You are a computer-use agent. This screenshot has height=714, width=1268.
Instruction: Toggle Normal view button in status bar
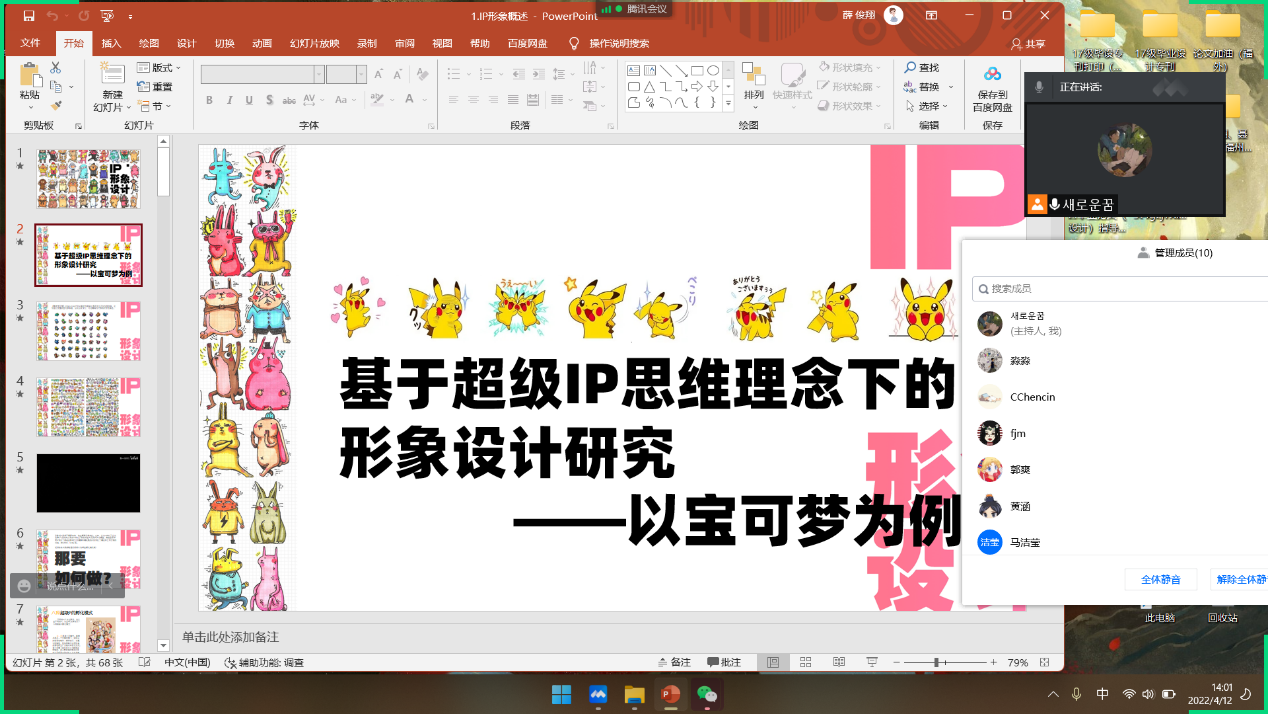click(x=773, y=662)
